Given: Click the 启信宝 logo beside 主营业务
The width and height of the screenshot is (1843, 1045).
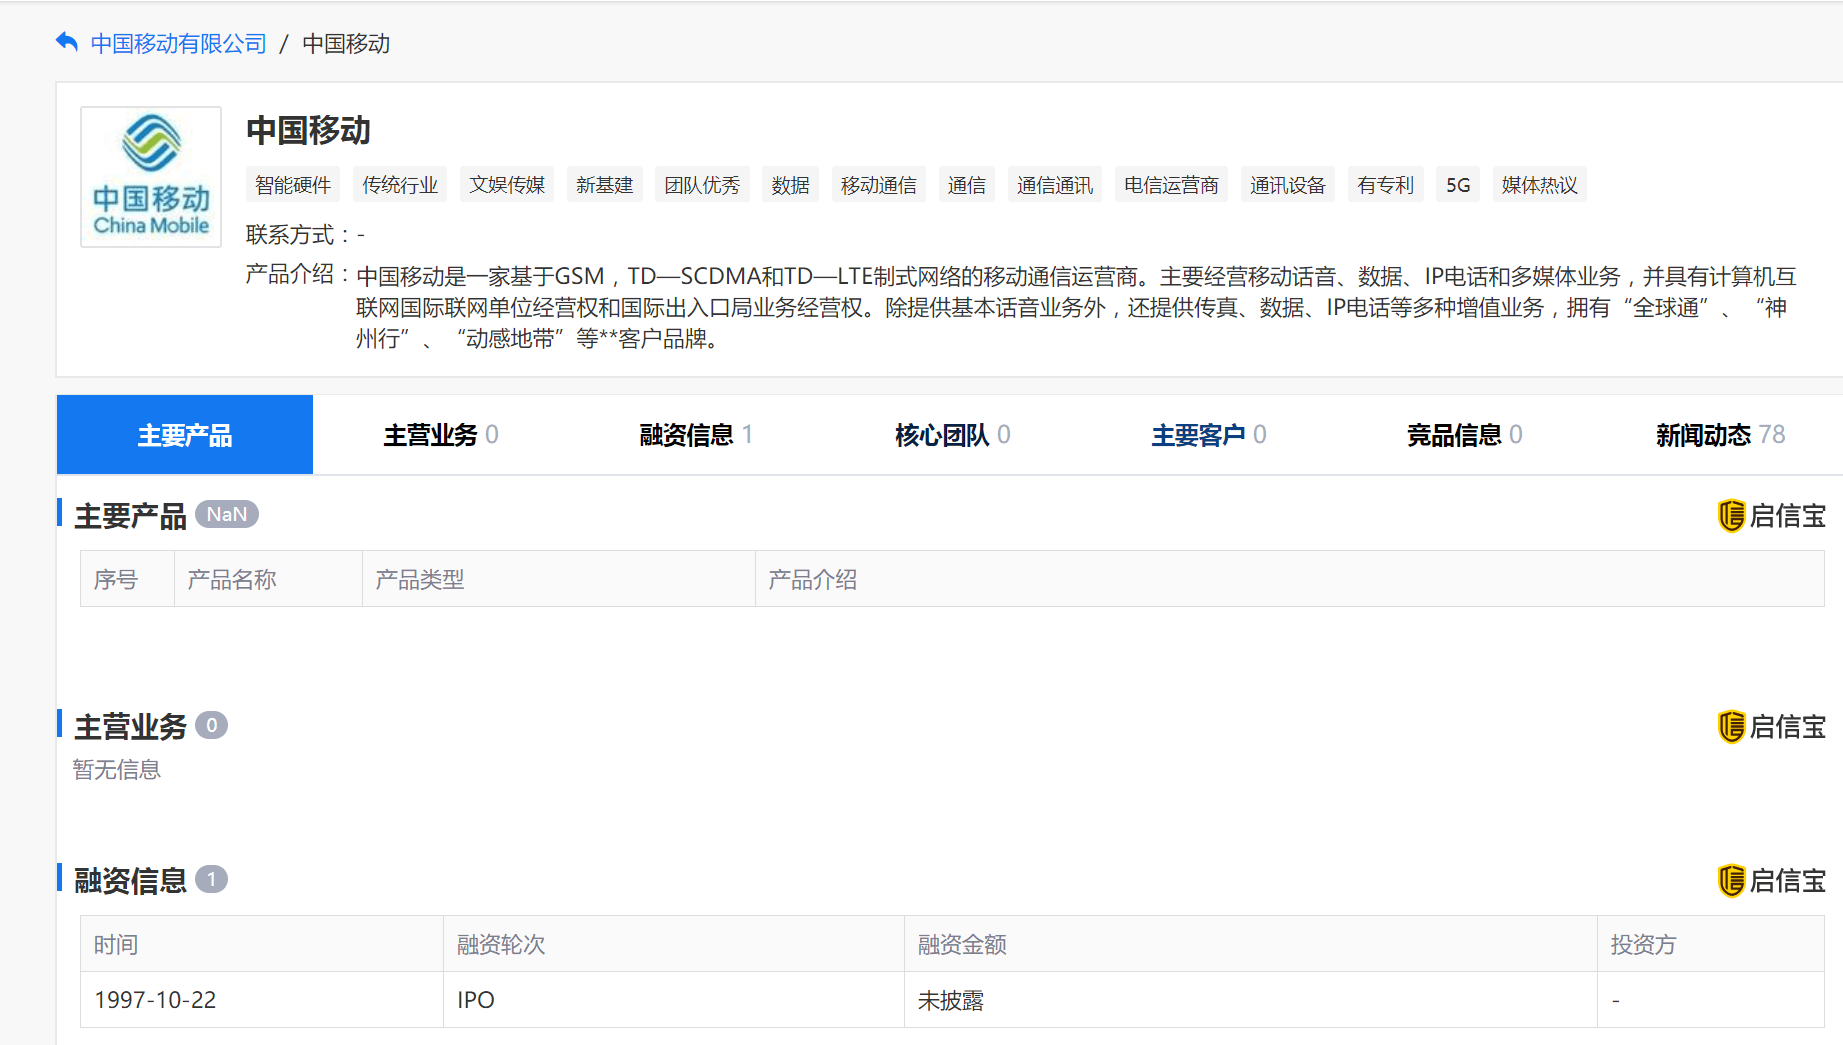Looking at the screenshot, I should (x=1771, y=727).
